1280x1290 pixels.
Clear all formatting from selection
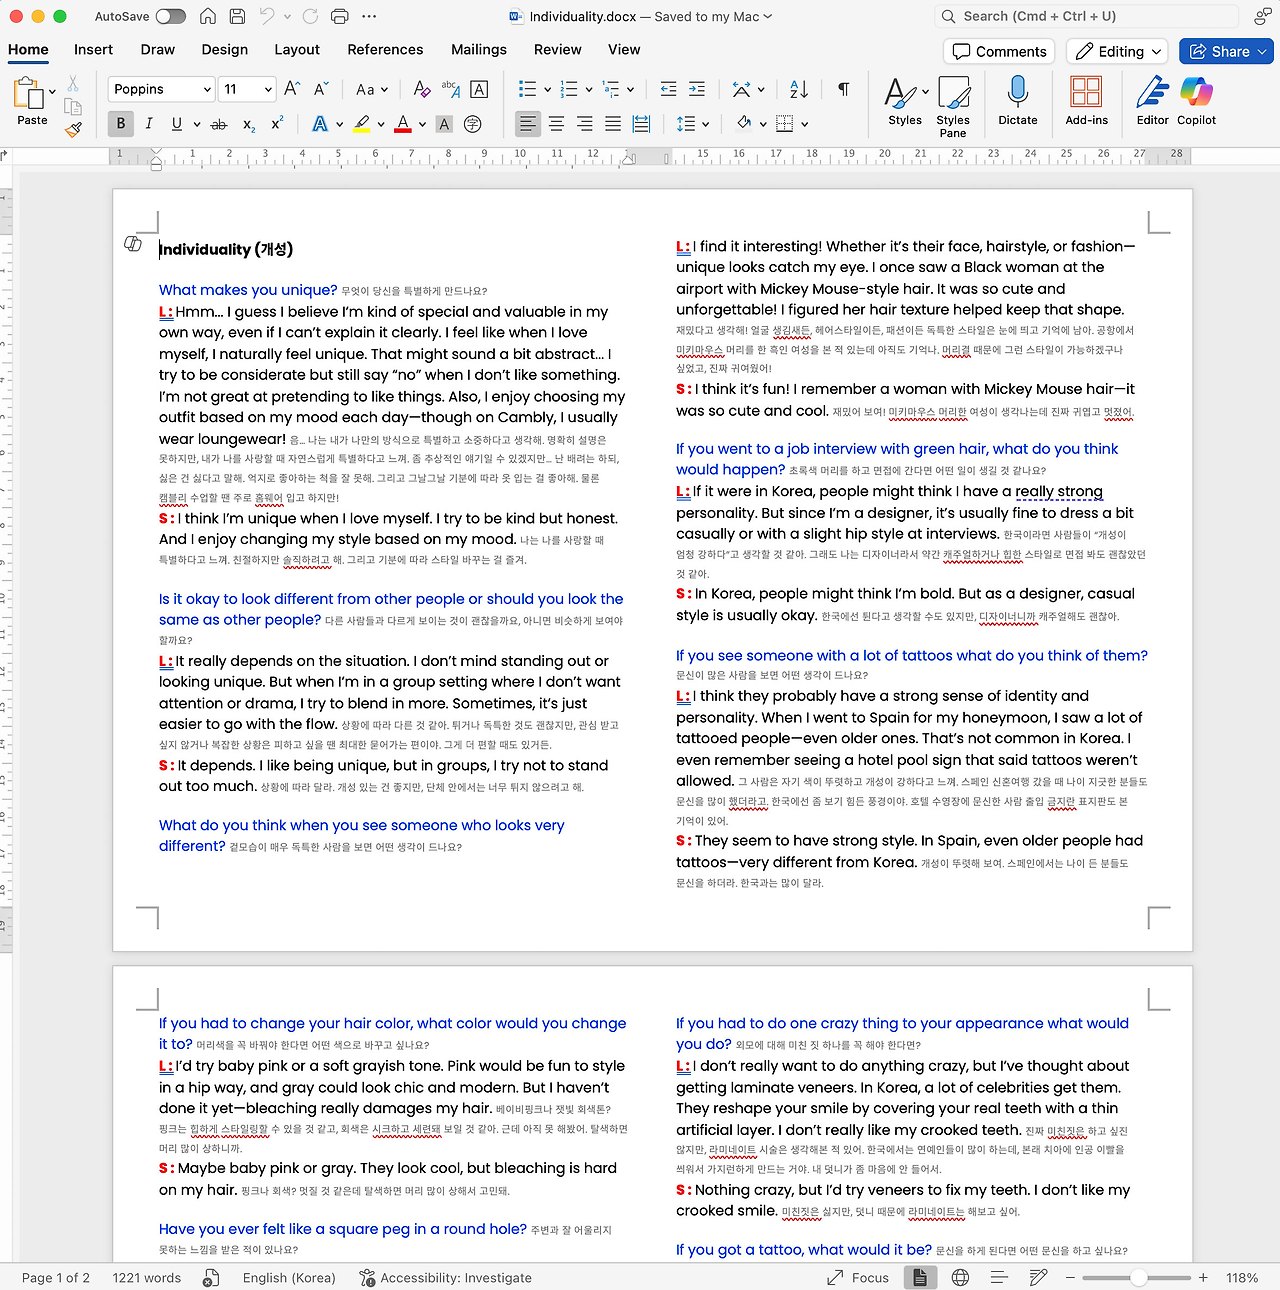pos(422,89)
